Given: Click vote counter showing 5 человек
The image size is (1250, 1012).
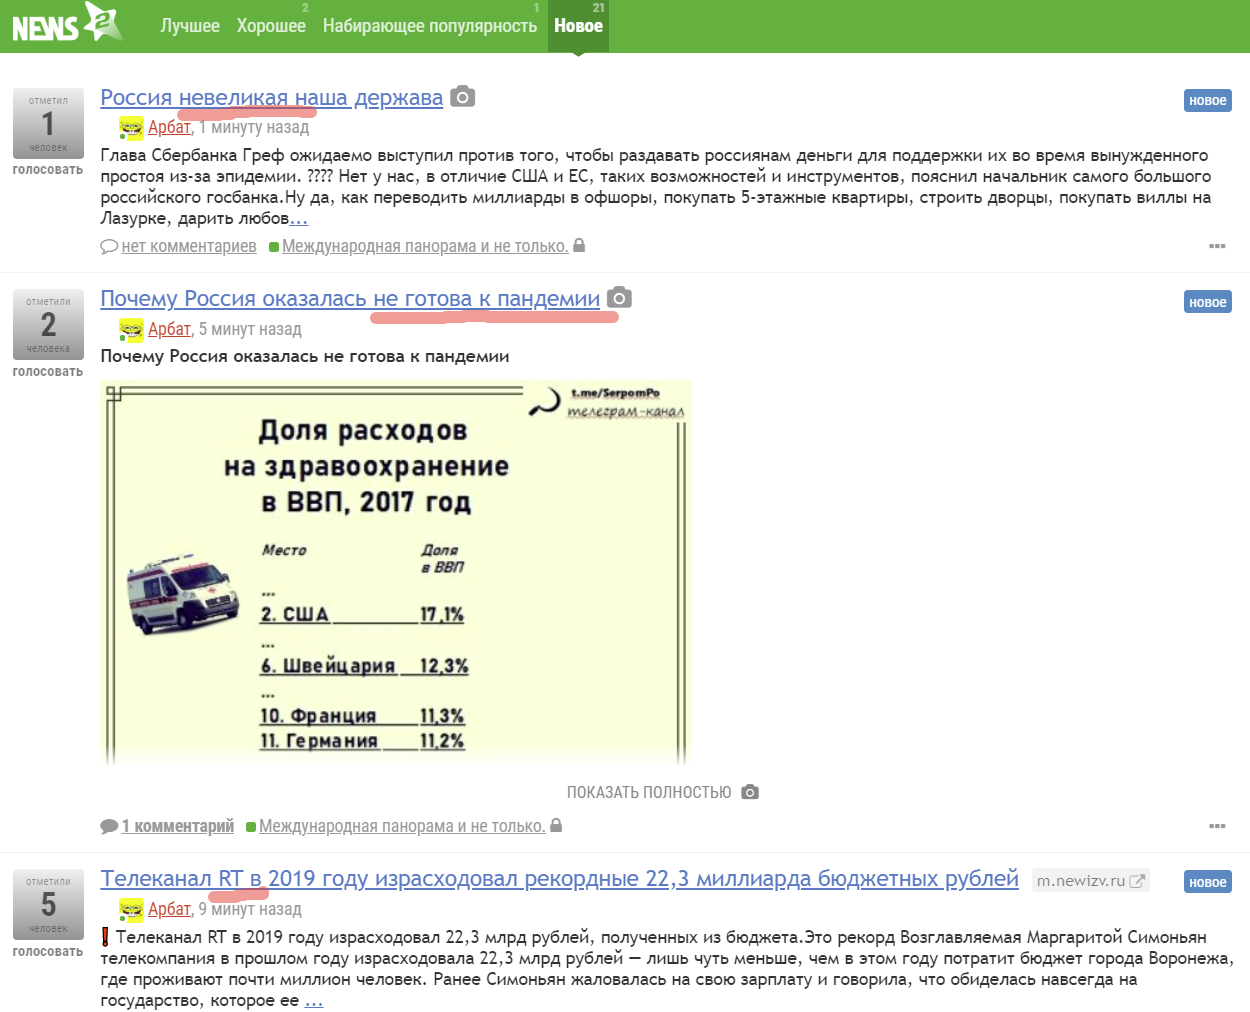Looking at the screenshot, I should point(48,905).
